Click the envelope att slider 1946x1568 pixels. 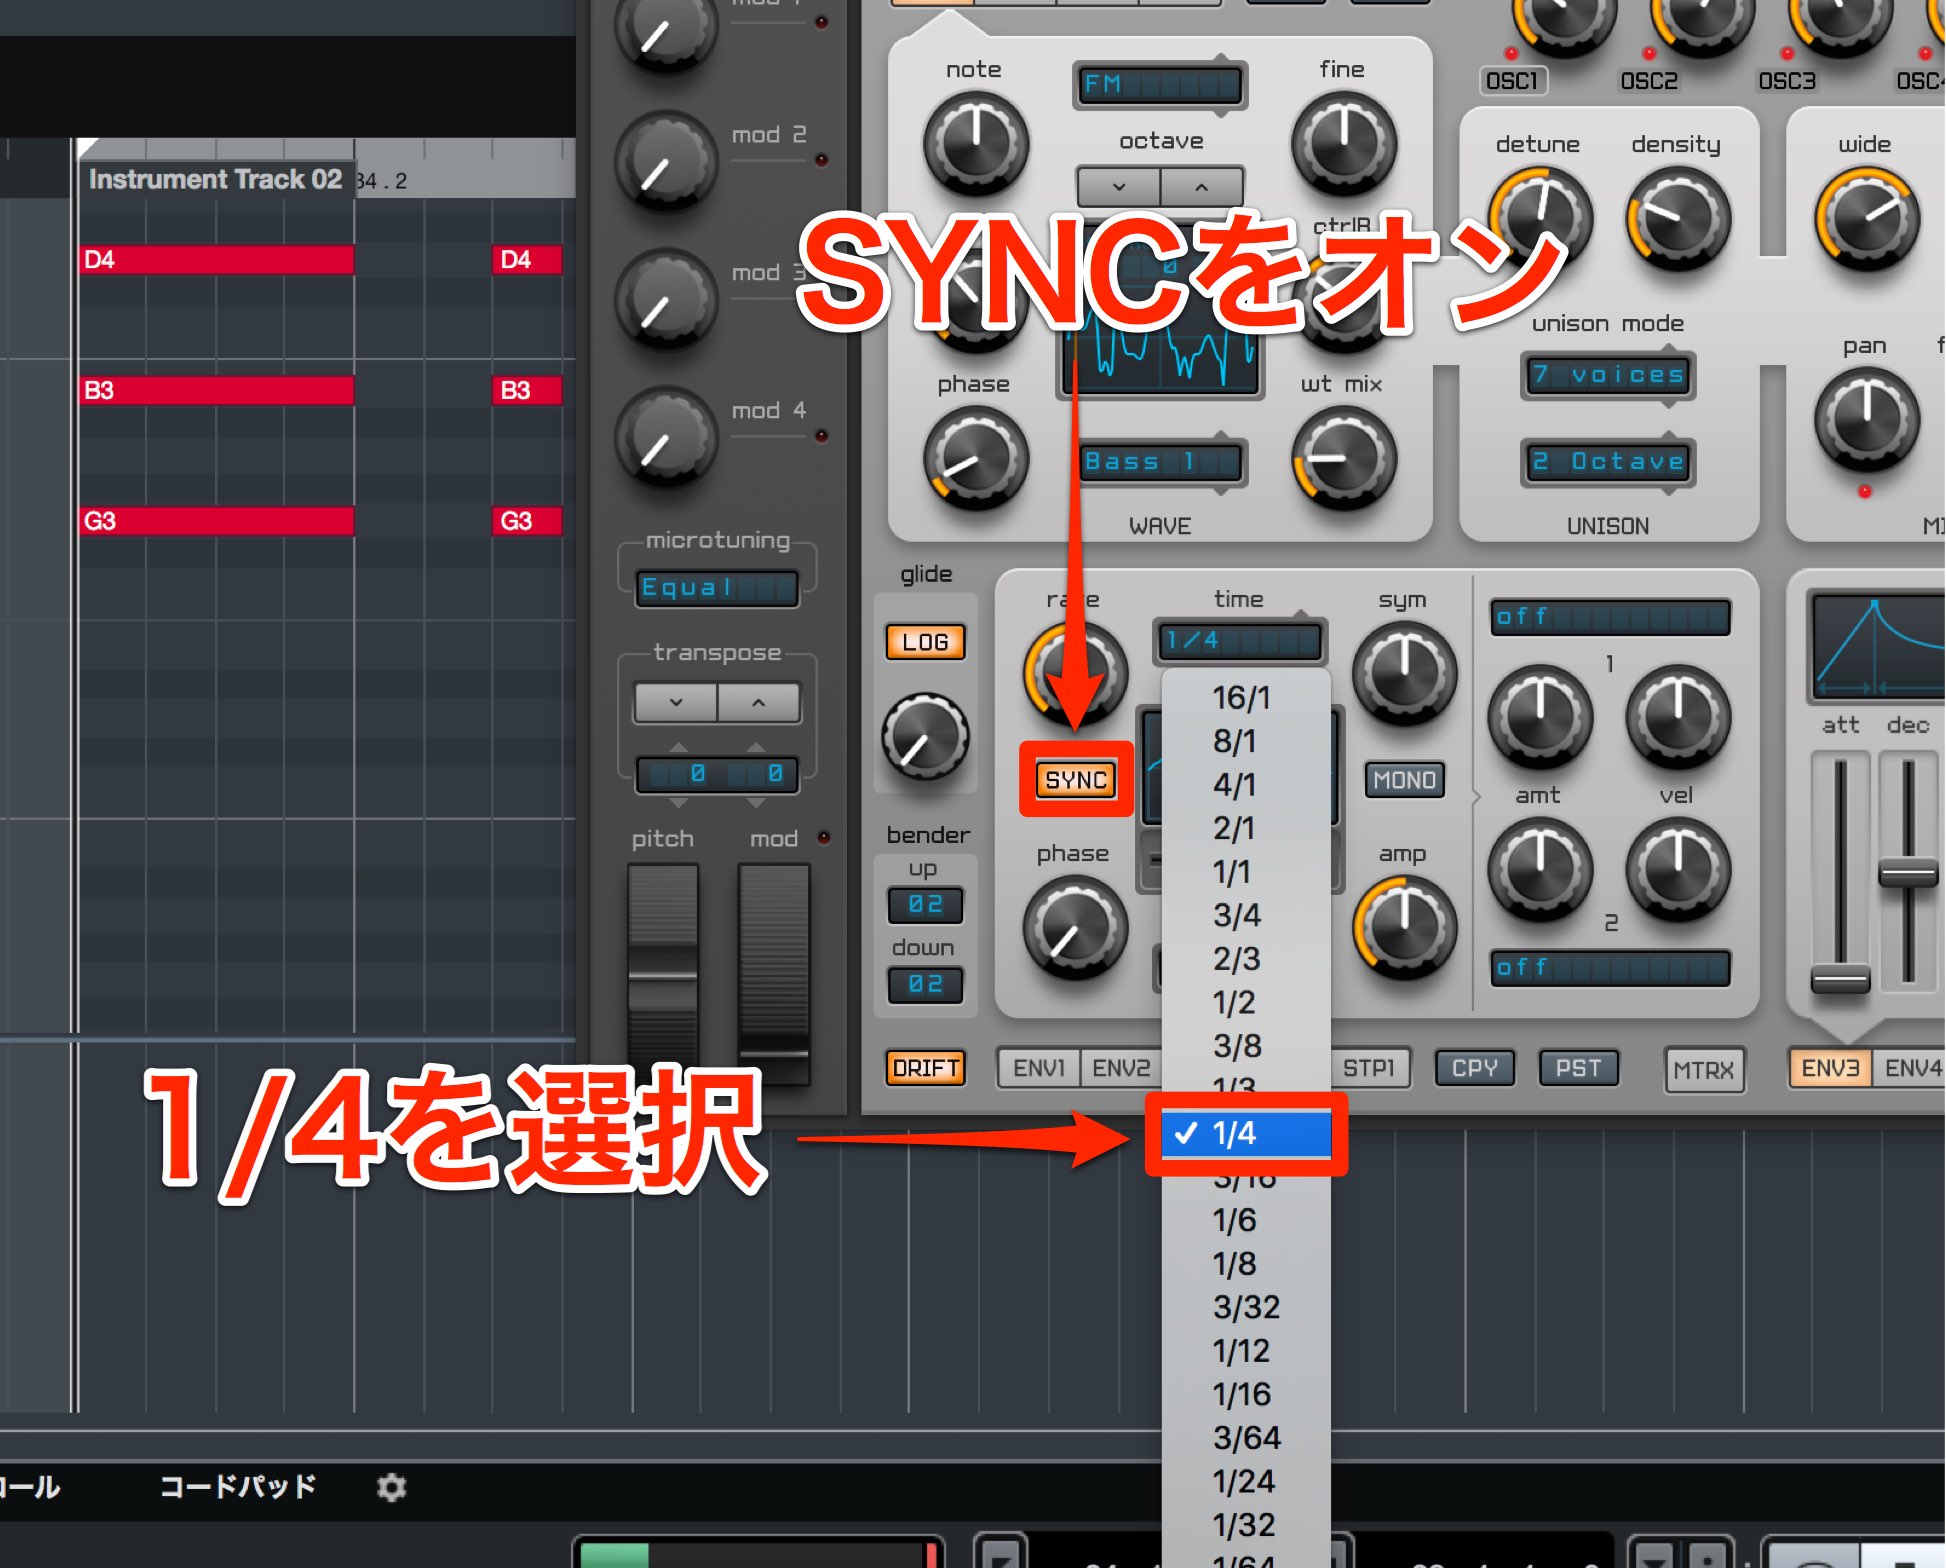(x=1840, y=978)
